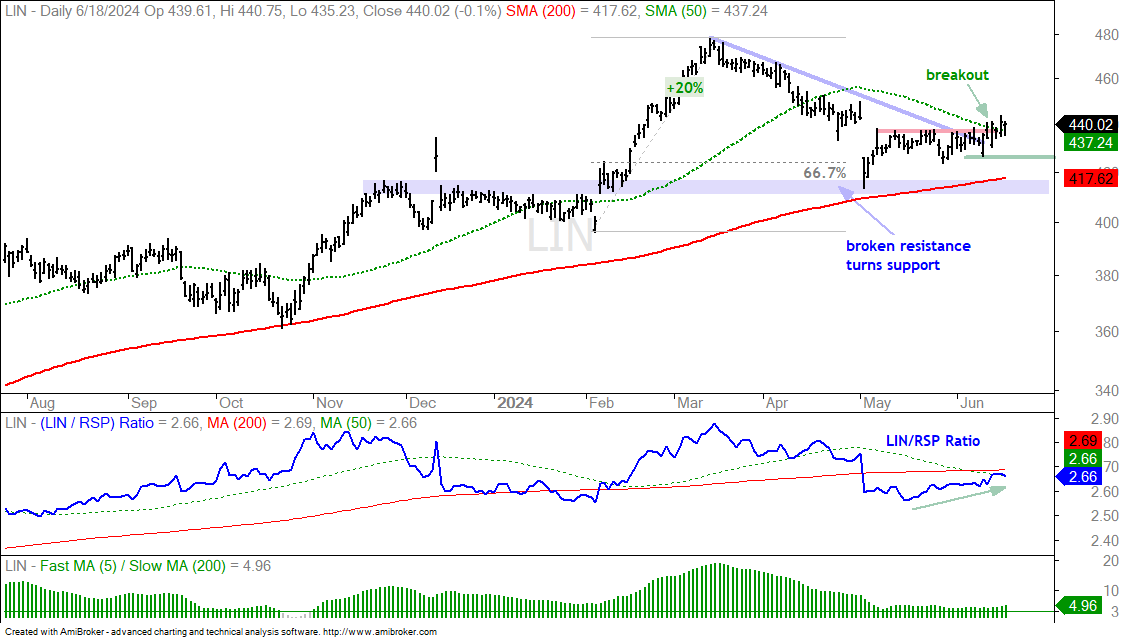Viewport: 1123px width, 637px height.
Task: Click the www.amibroker.com URL in footer
Action: (380, 631)
